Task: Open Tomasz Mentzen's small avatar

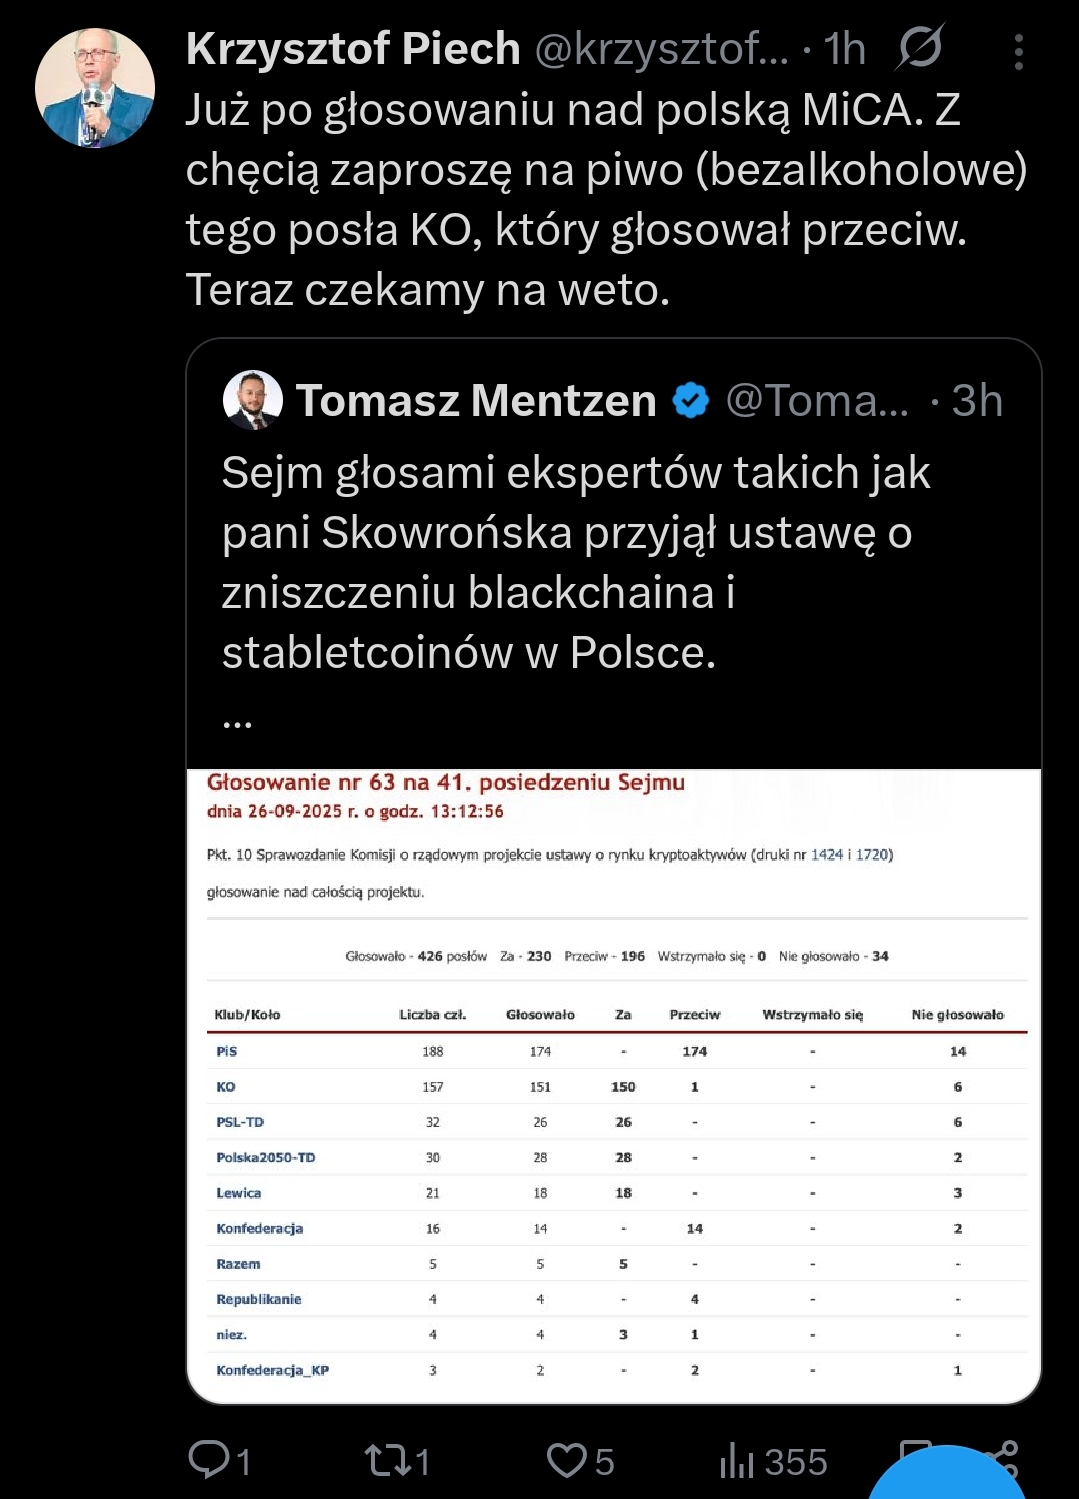Action: [x=252, y=400]
